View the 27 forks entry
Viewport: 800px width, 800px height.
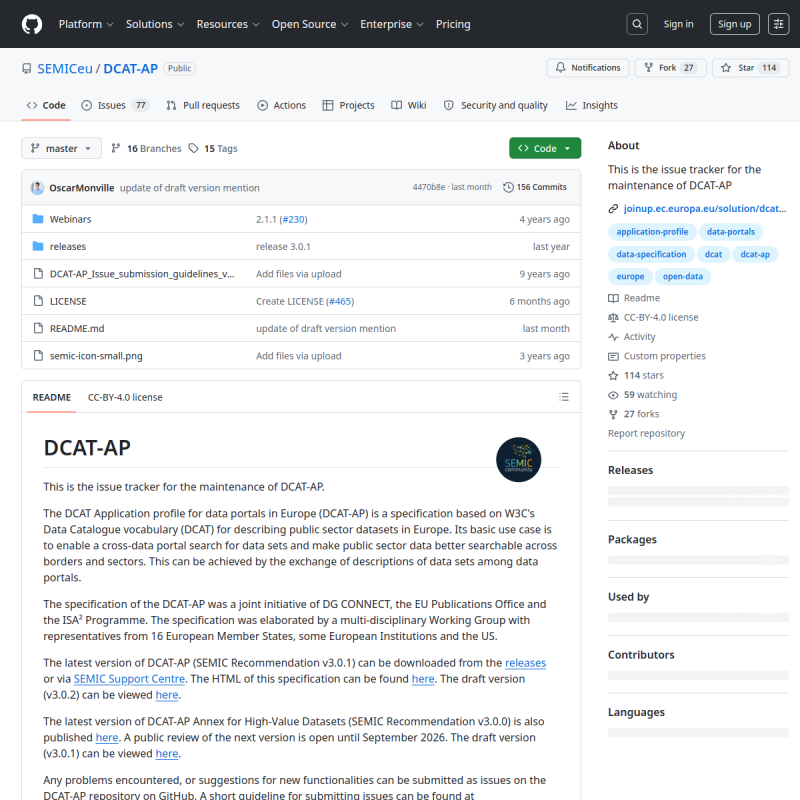point(634,414)
